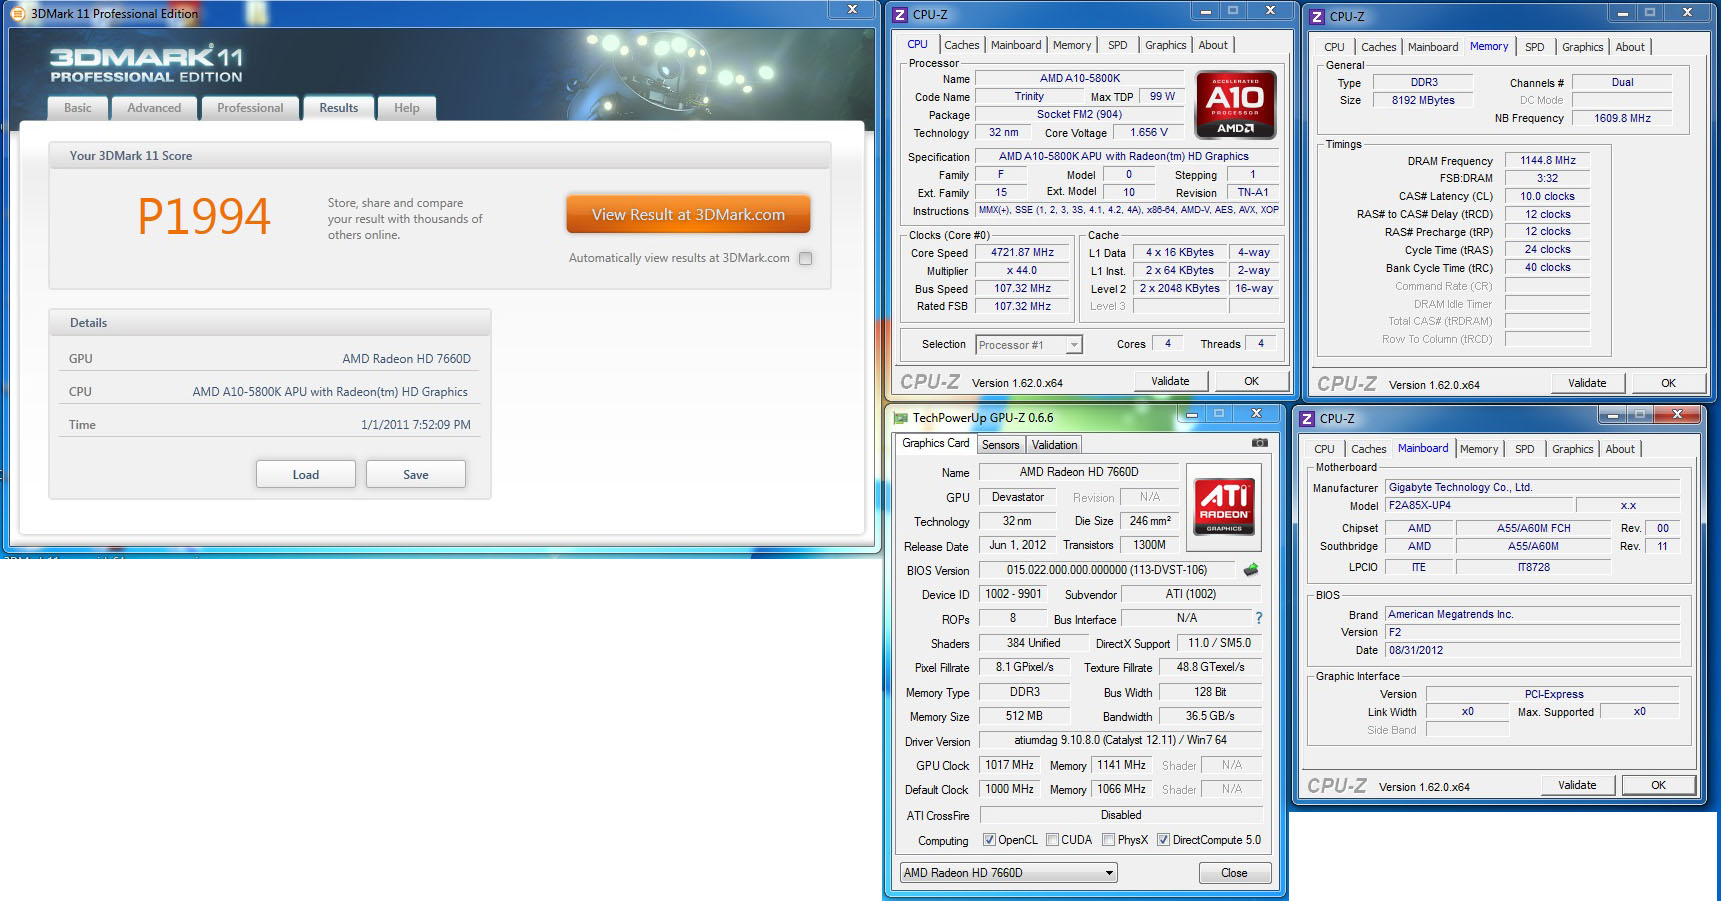Click the CAS# Latency value 10.0 clocks
Image resolution: width=1721 pixels, height=901 pixels.
[1547, 196]
